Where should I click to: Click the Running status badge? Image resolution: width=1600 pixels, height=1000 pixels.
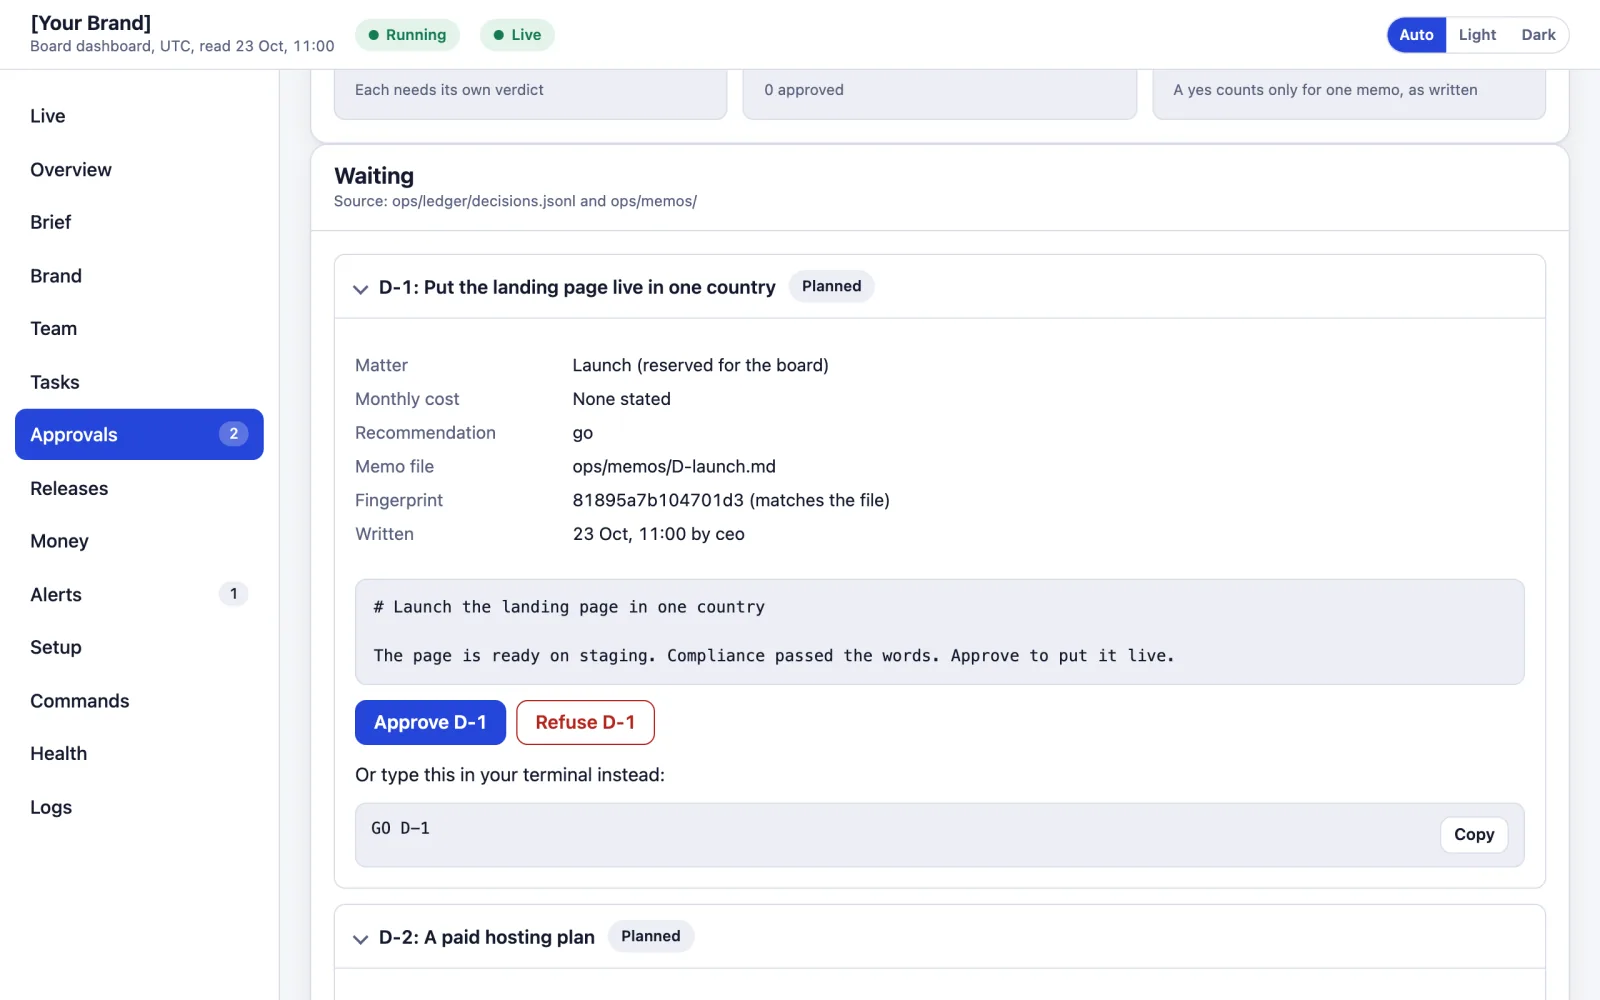coord(407,35)
